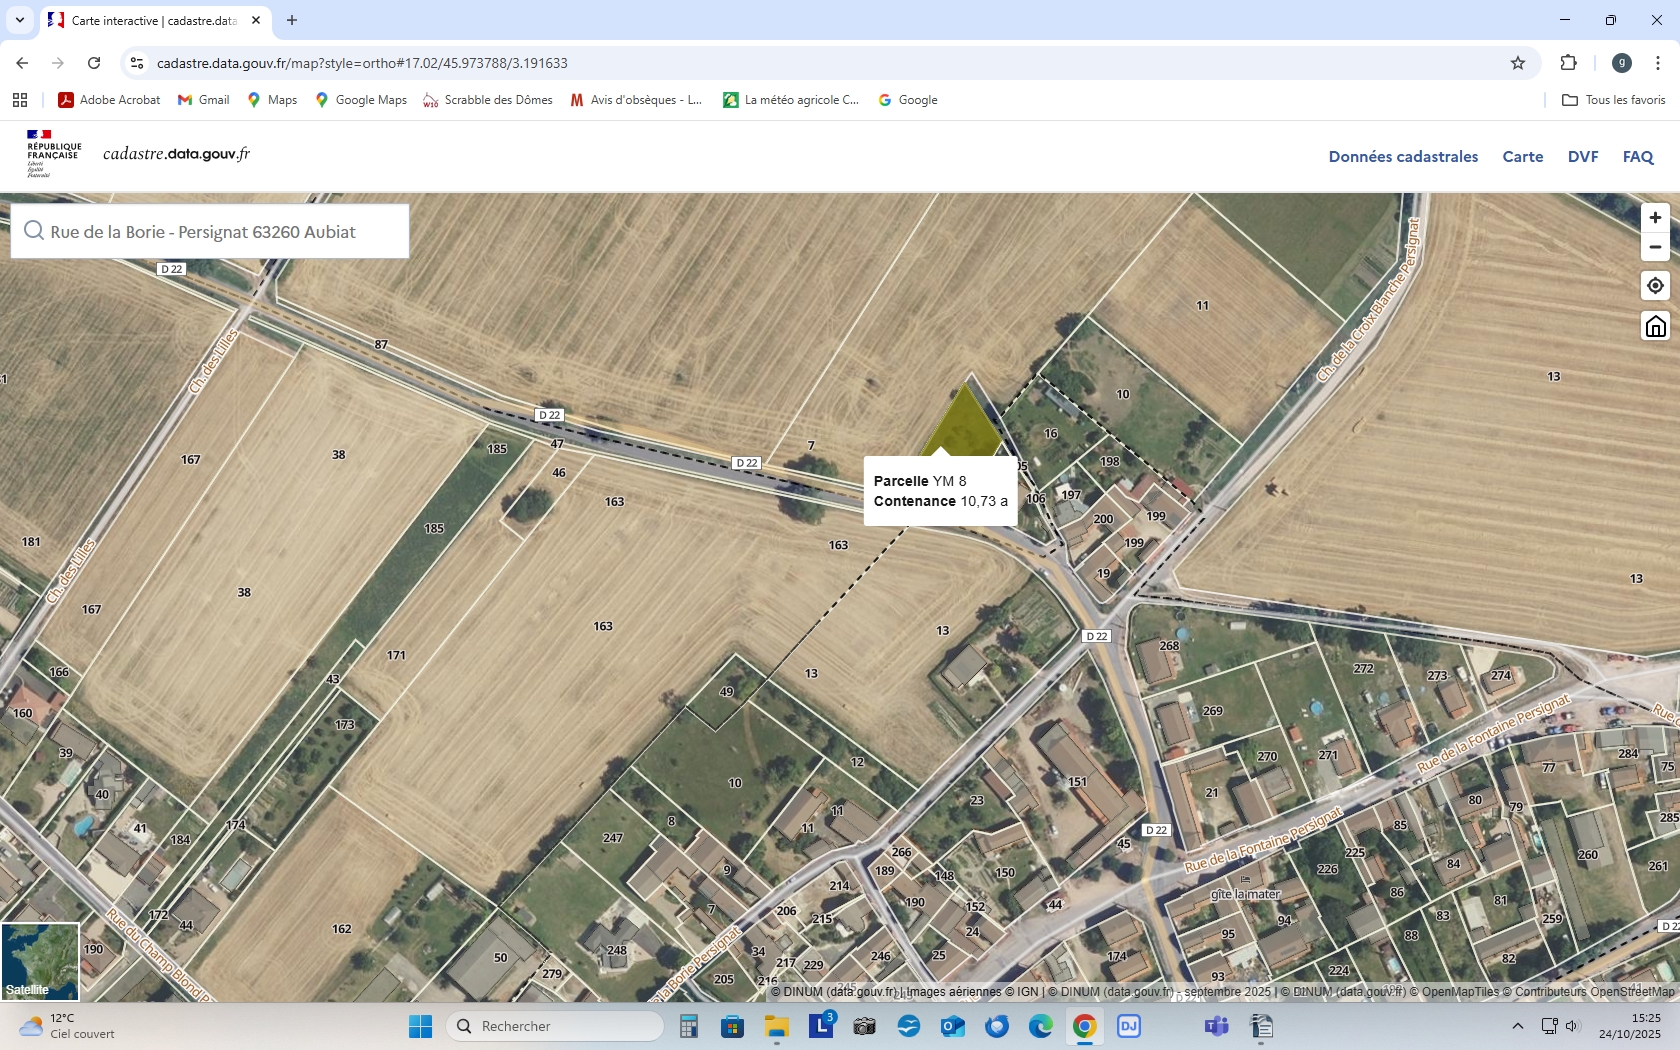Reload the cadastre page

coord(94,63)
